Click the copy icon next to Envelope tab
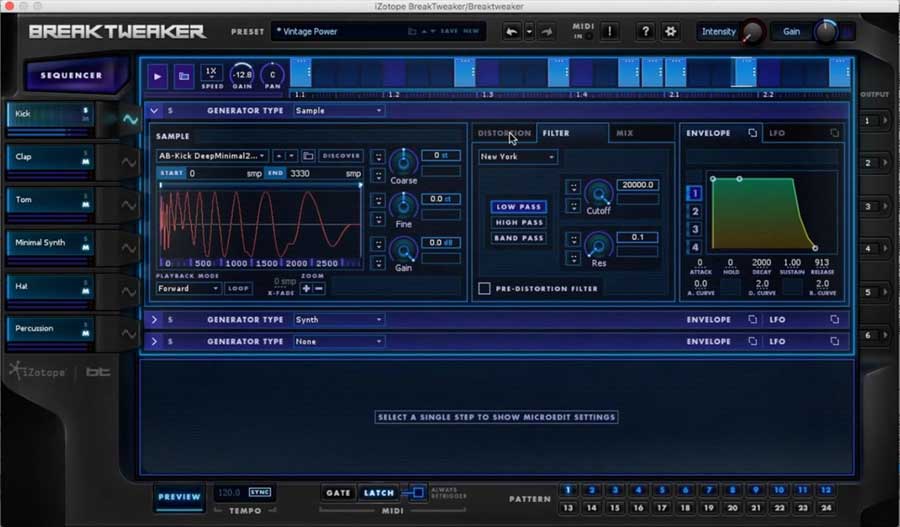 [x=752, y=133]
